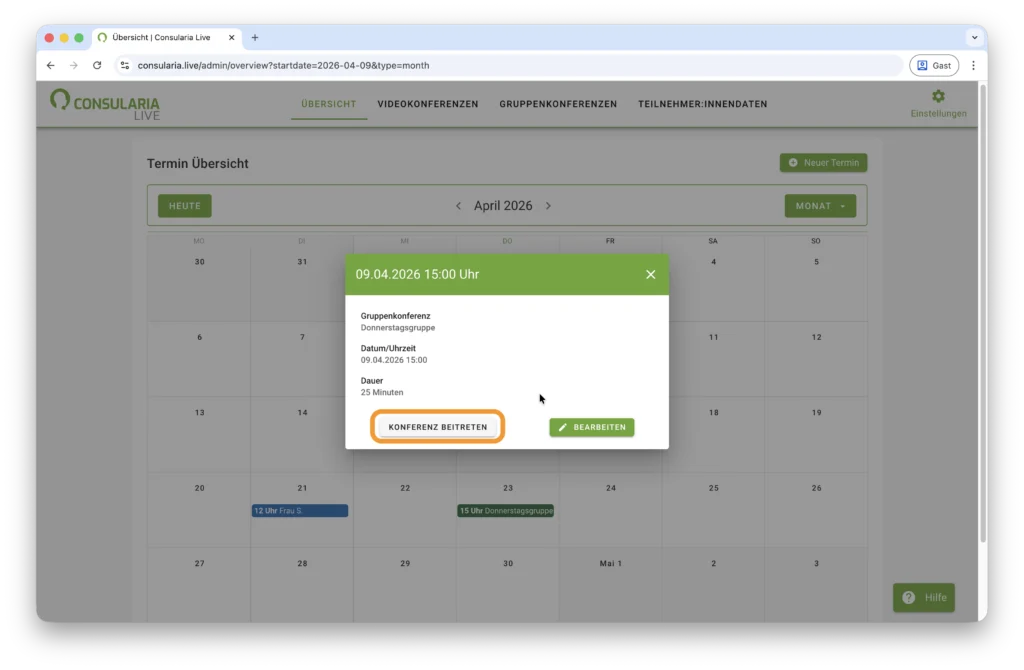Expand the MONAT view dropdown
The image size is (1024, 670).
point(819,206)
